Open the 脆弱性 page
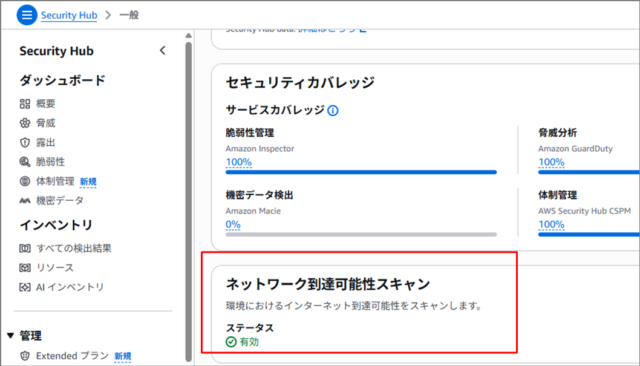The width and height of the screenshot is (640, 366). click(50, 162)
